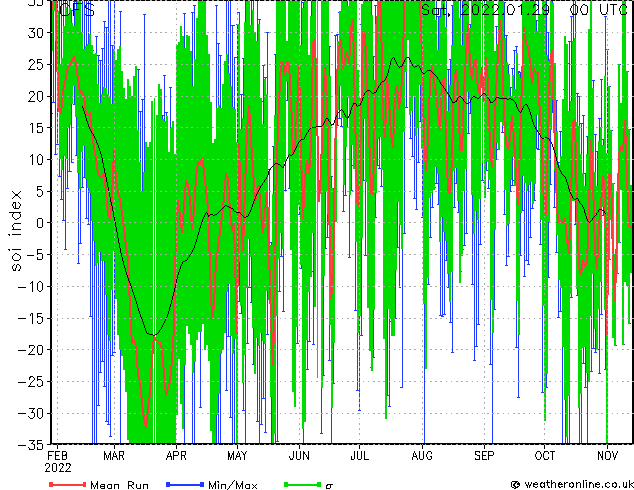Click the y-axis value 20
The width and height of the screenshot is (634, 490).
coord(36,96)
